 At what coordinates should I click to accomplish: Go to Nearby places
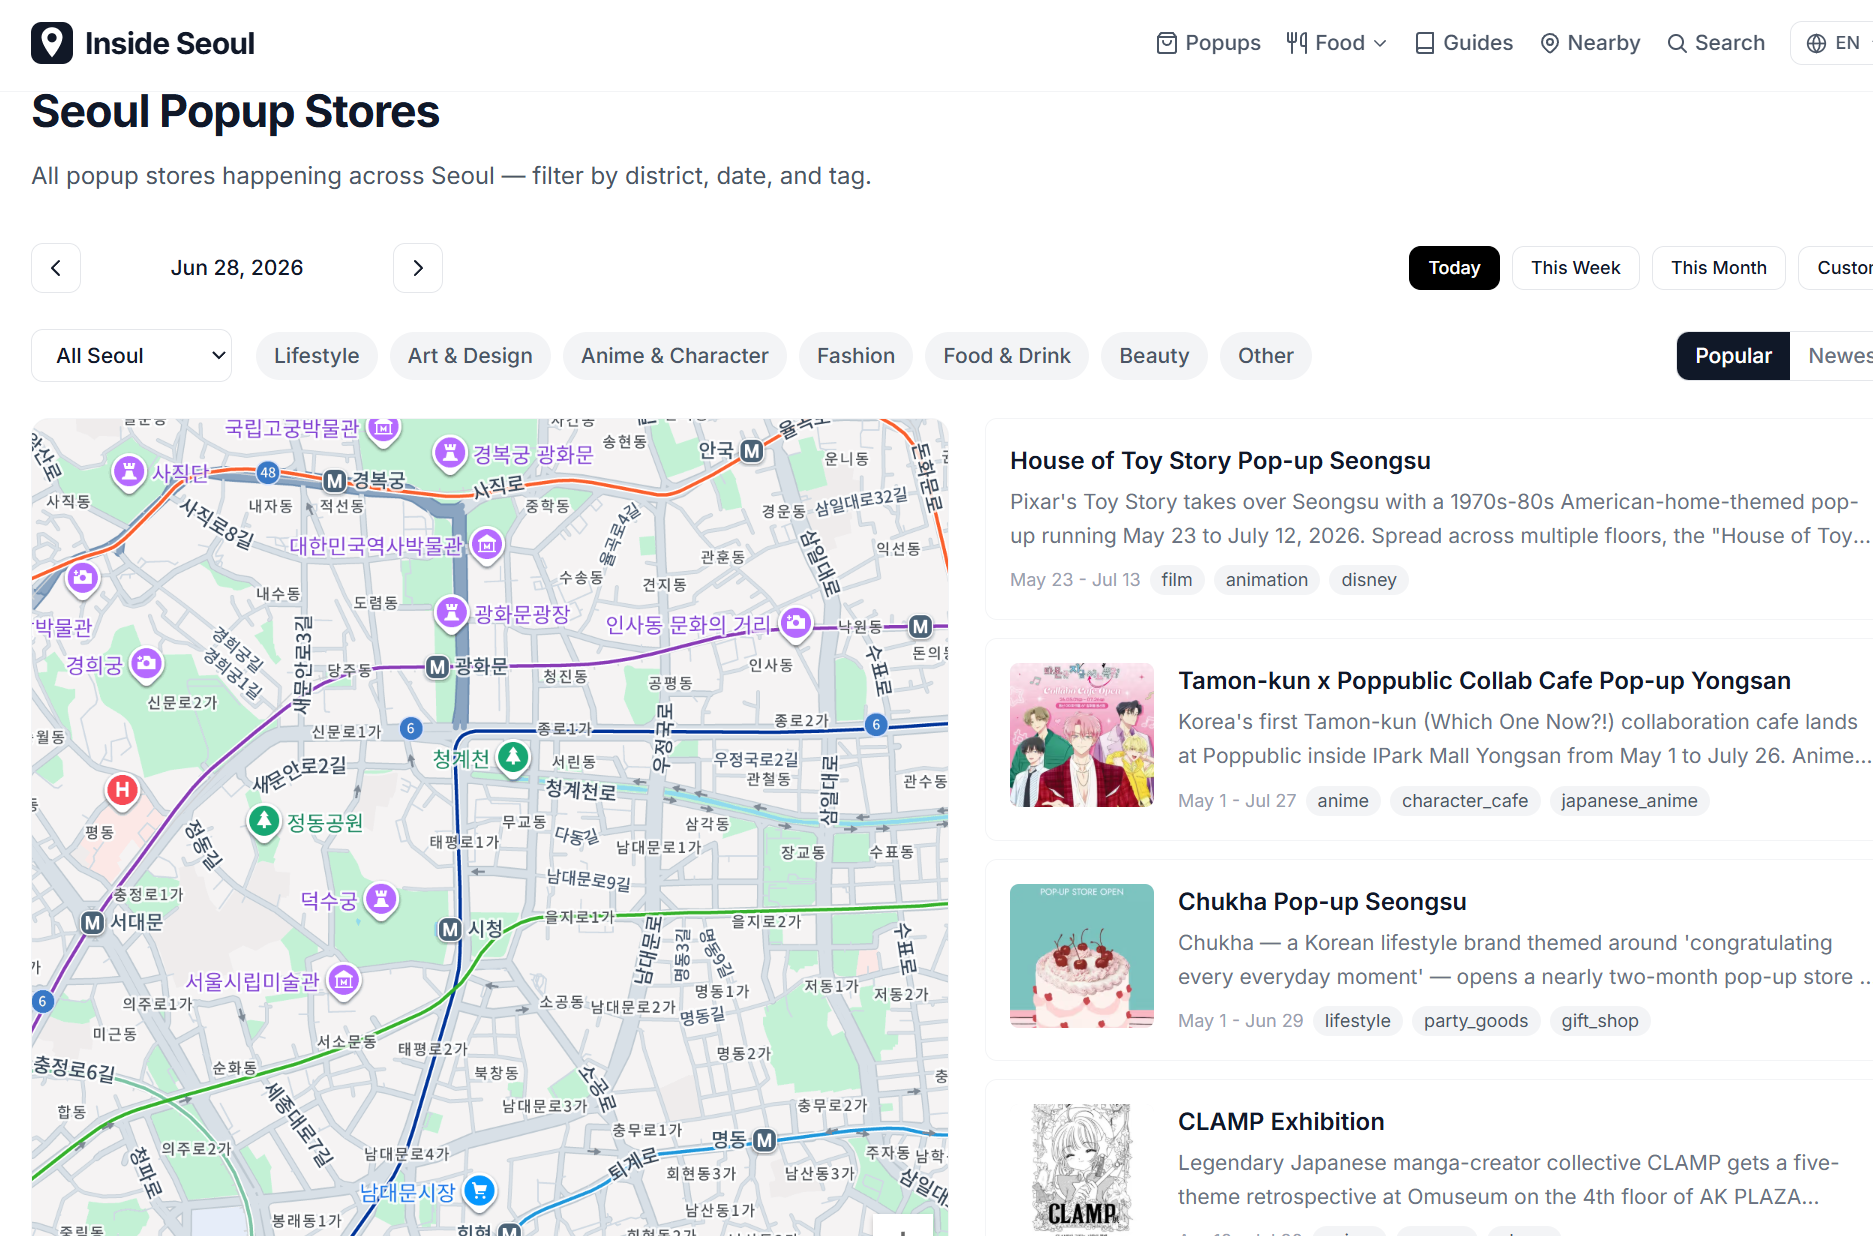point(1590,43)
